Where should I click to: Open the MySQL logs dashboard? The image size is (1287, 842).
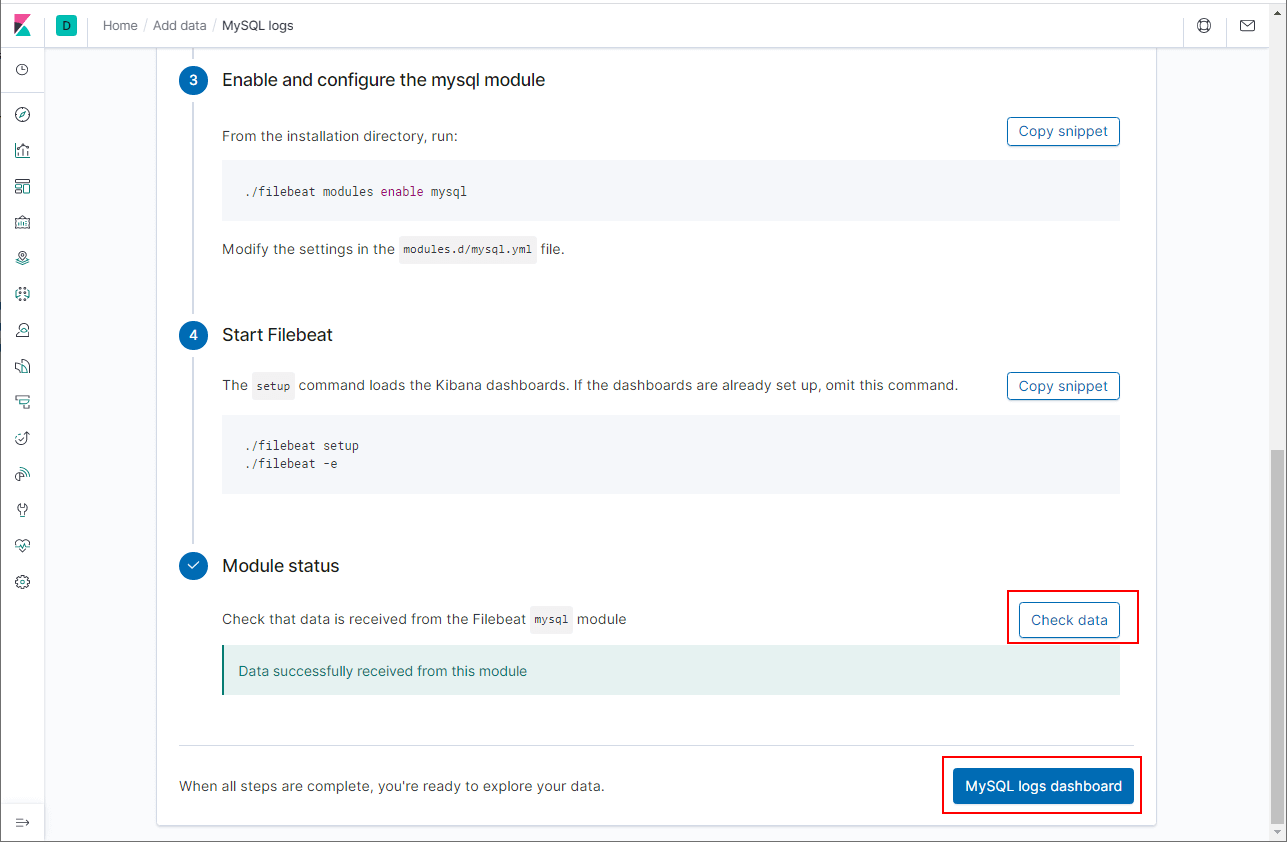coord(1043,786)
